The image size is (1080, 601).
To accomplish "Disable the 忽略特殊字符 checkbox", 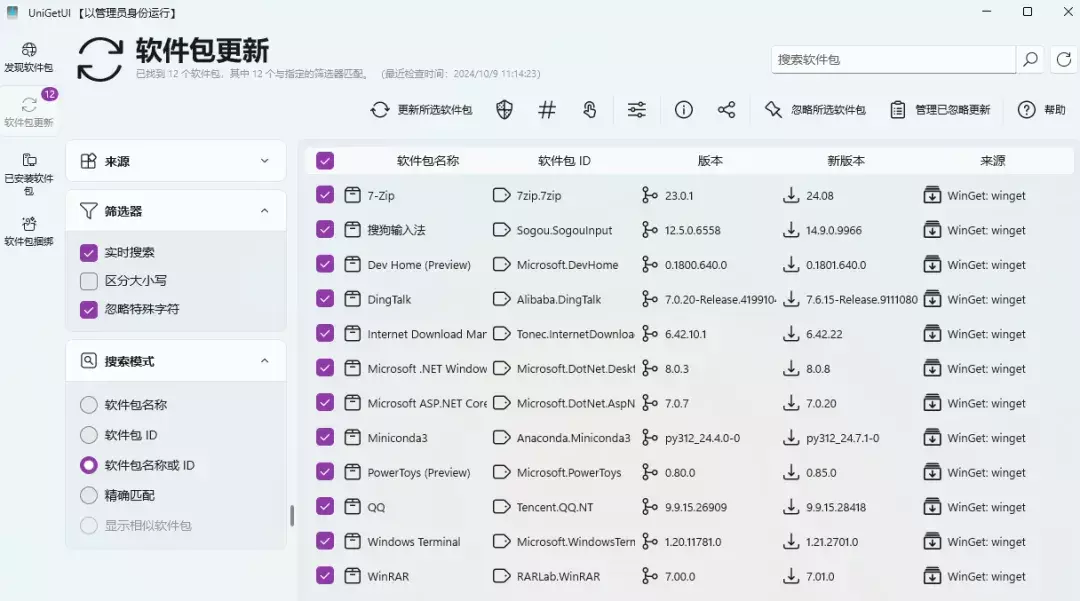I will click(89, 309).
